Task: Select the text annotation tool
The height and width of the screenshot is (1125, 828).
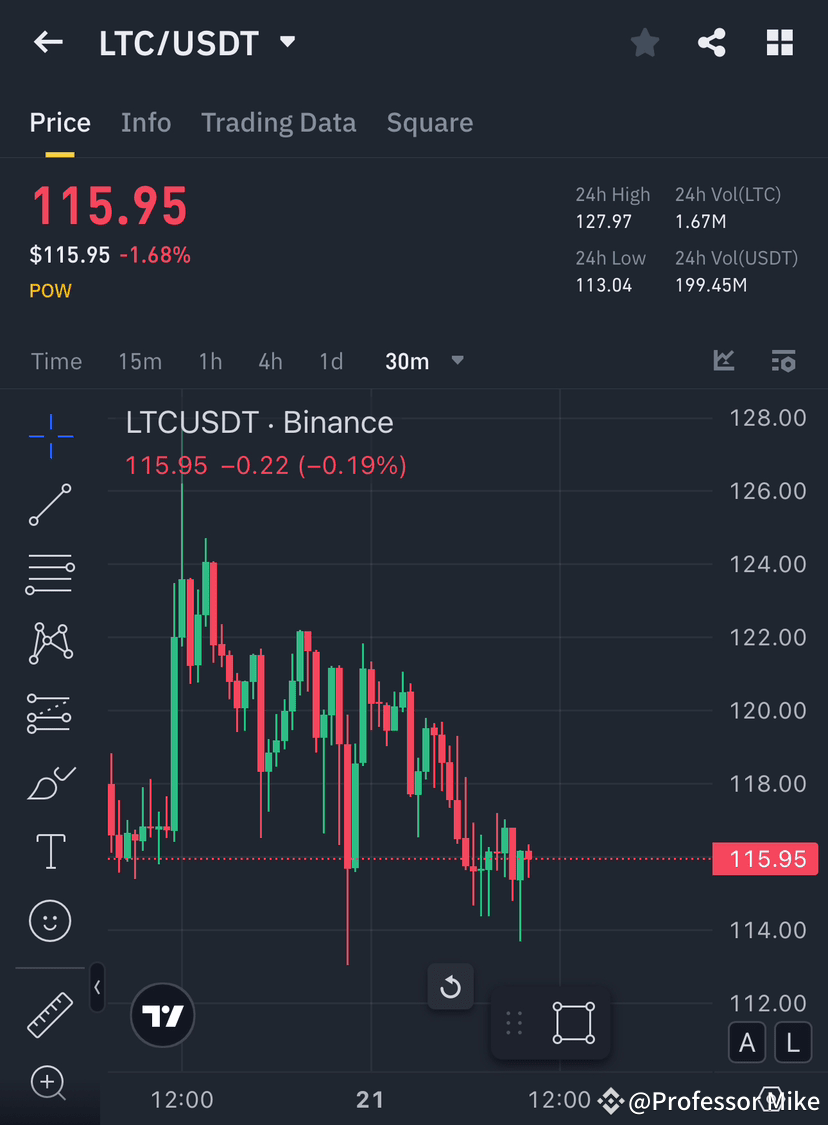Action: pyautogui.click(x=50, y=850)
